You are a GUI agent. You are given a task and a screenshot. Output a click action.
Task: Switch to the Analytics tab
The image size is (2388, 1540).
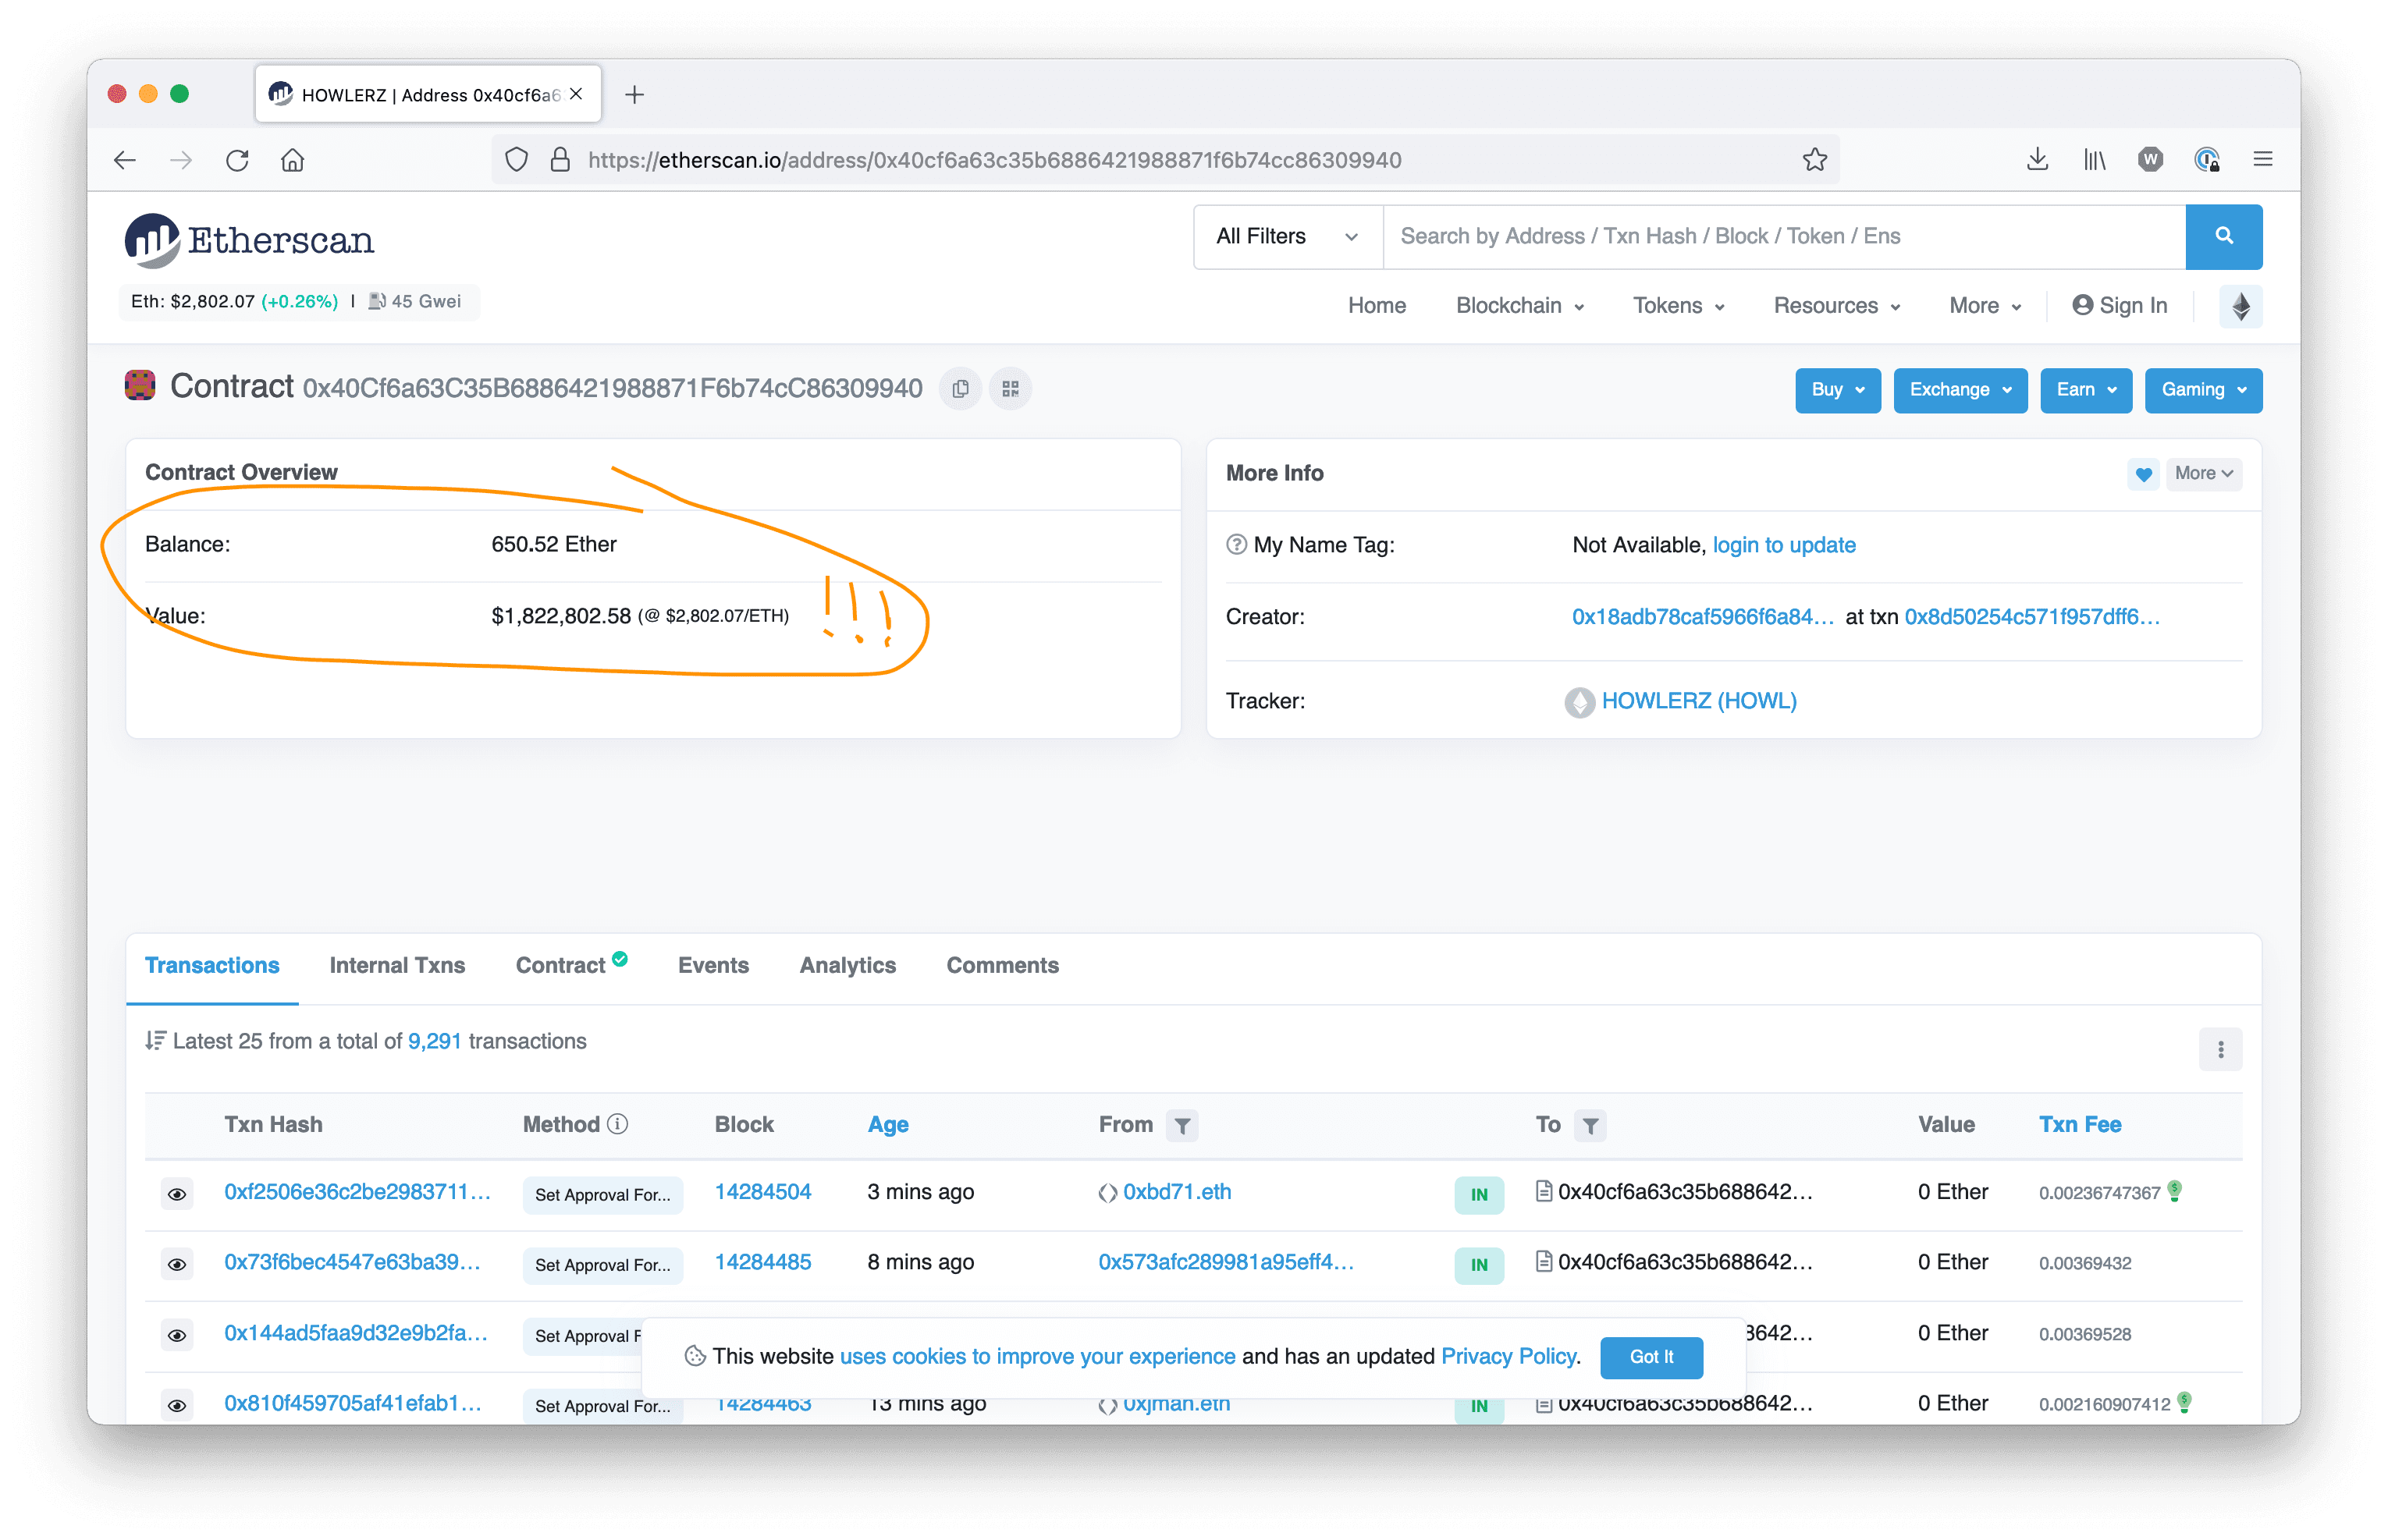pyautogui.click(x=847, y=965)
